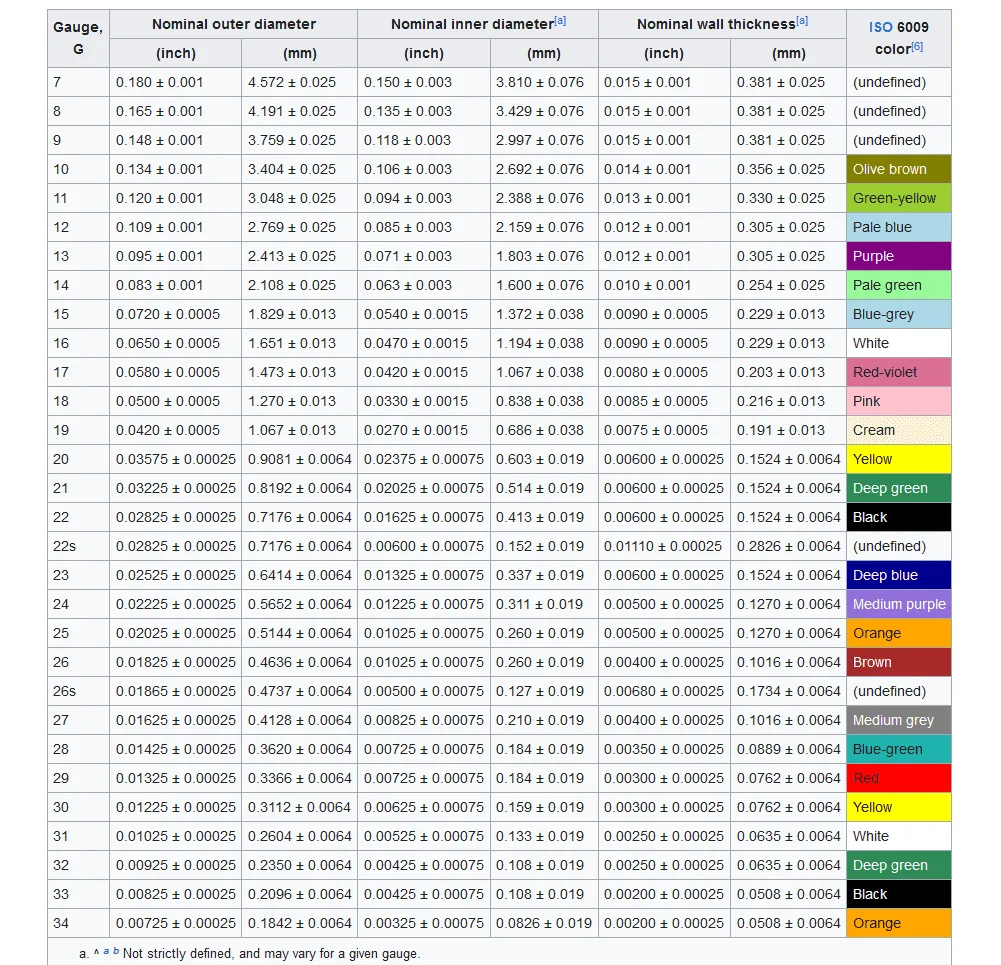Select the Medium purple color cell
The width and height of the screenshot is (1001, 965).
[899, 604]
